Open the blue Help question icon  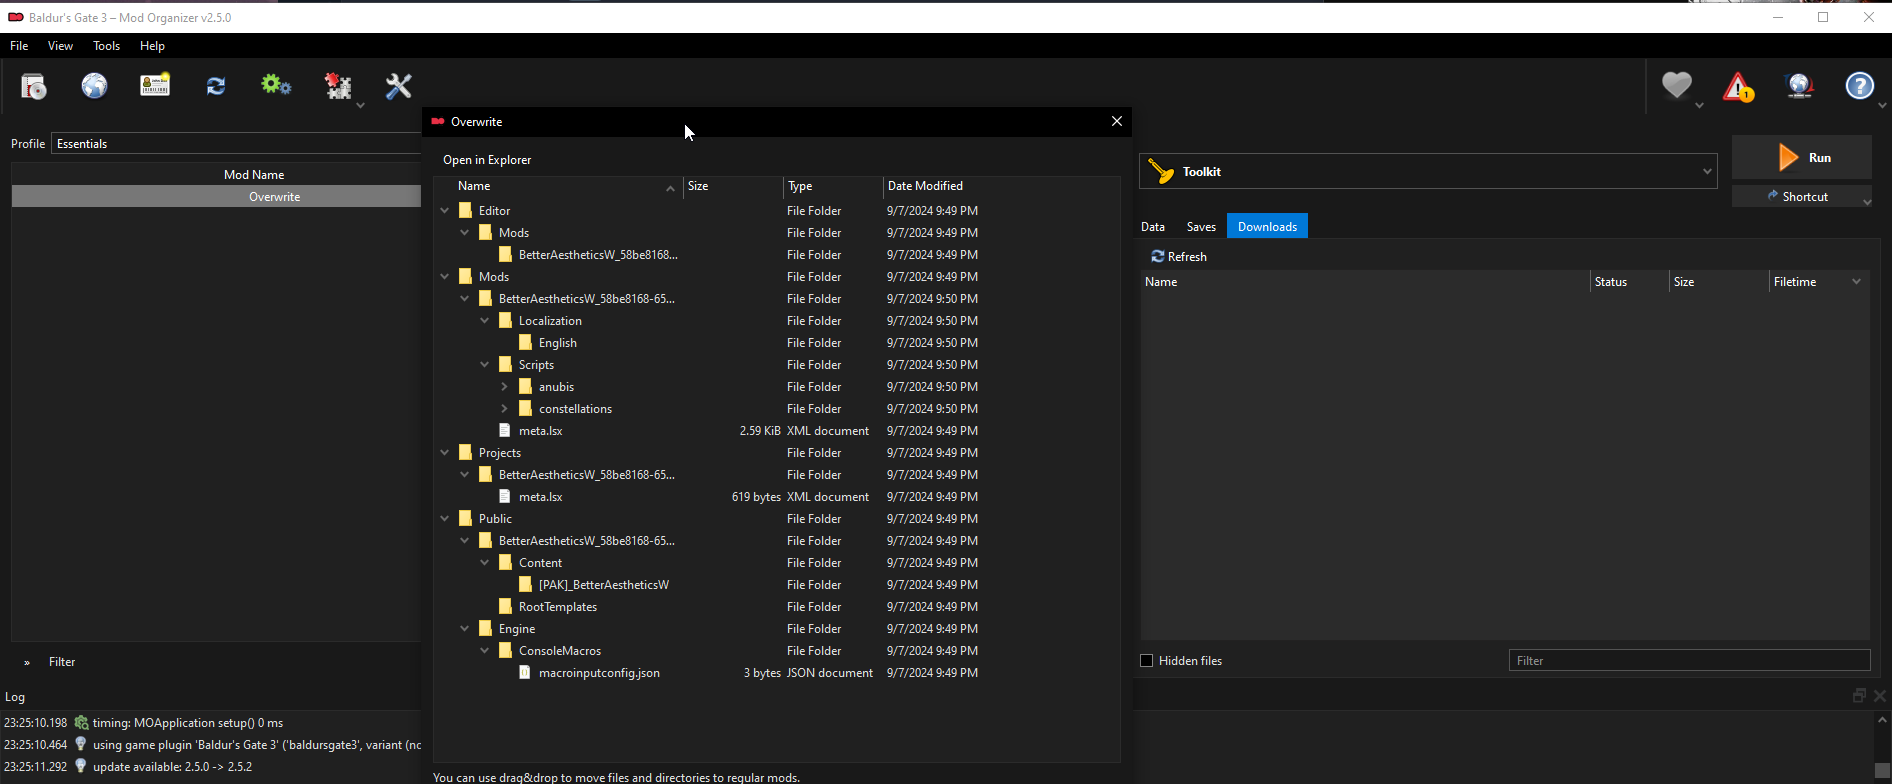(1859, 86)
